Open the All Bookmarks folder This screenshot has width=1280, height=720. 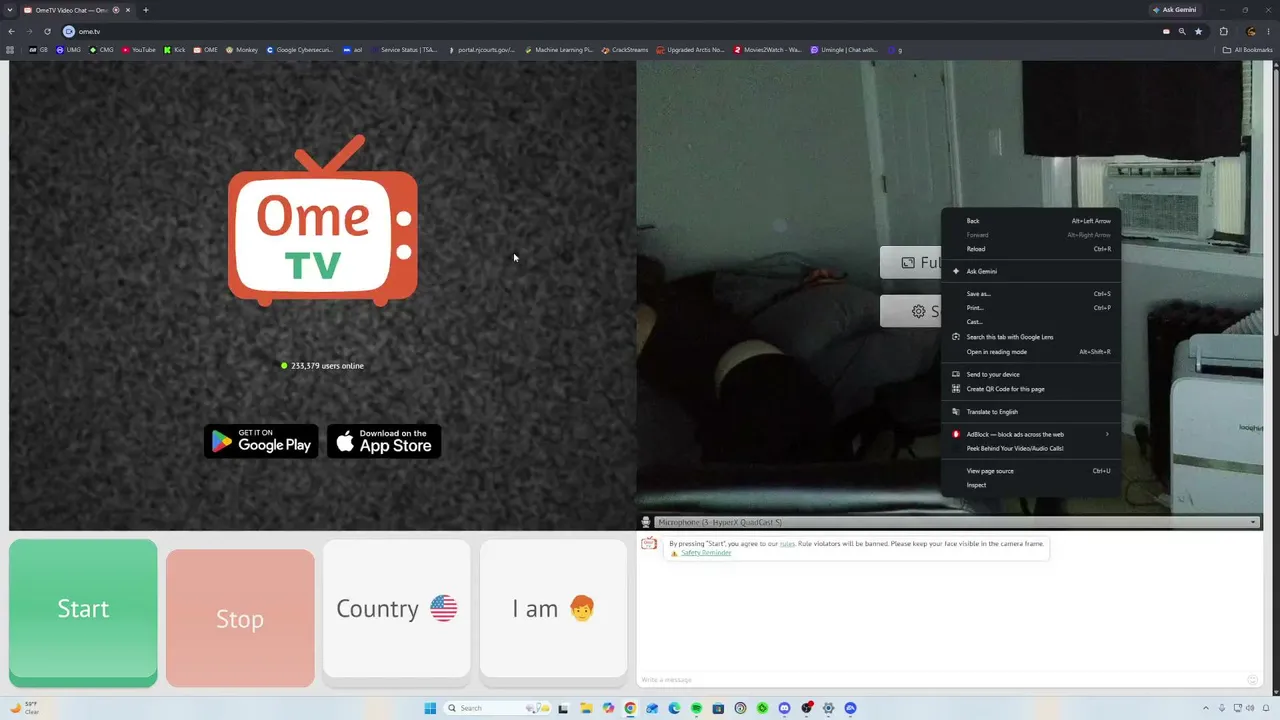tap(1248, 49)
